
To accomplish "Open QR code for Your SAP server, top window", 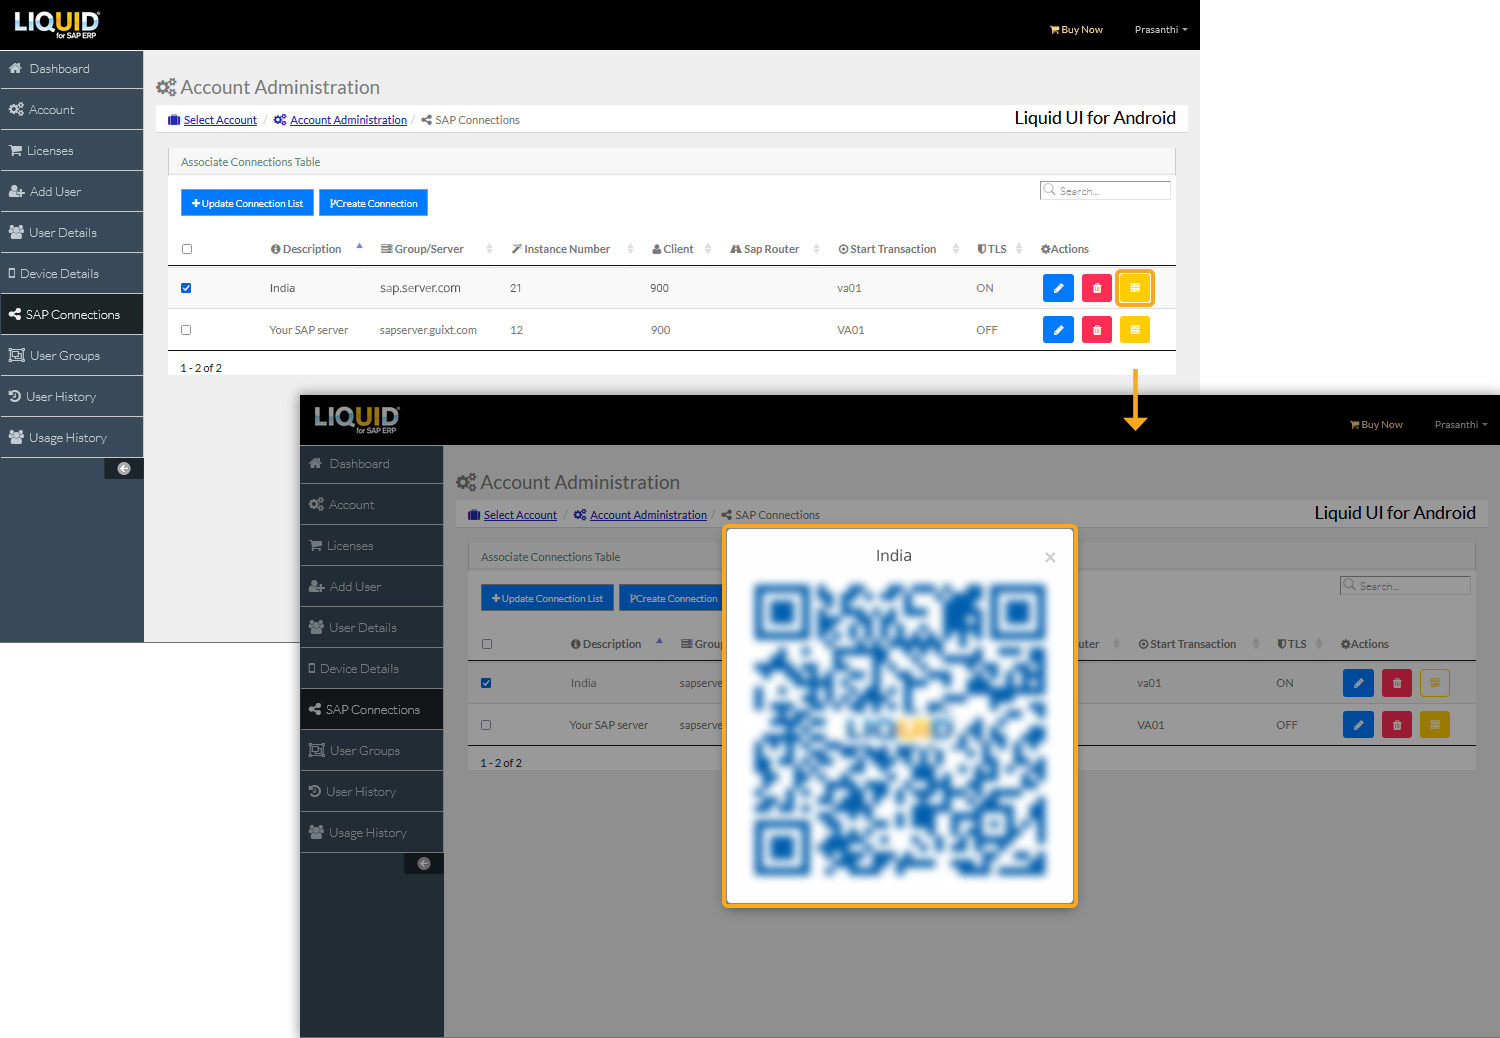I will coord(1135,330).
